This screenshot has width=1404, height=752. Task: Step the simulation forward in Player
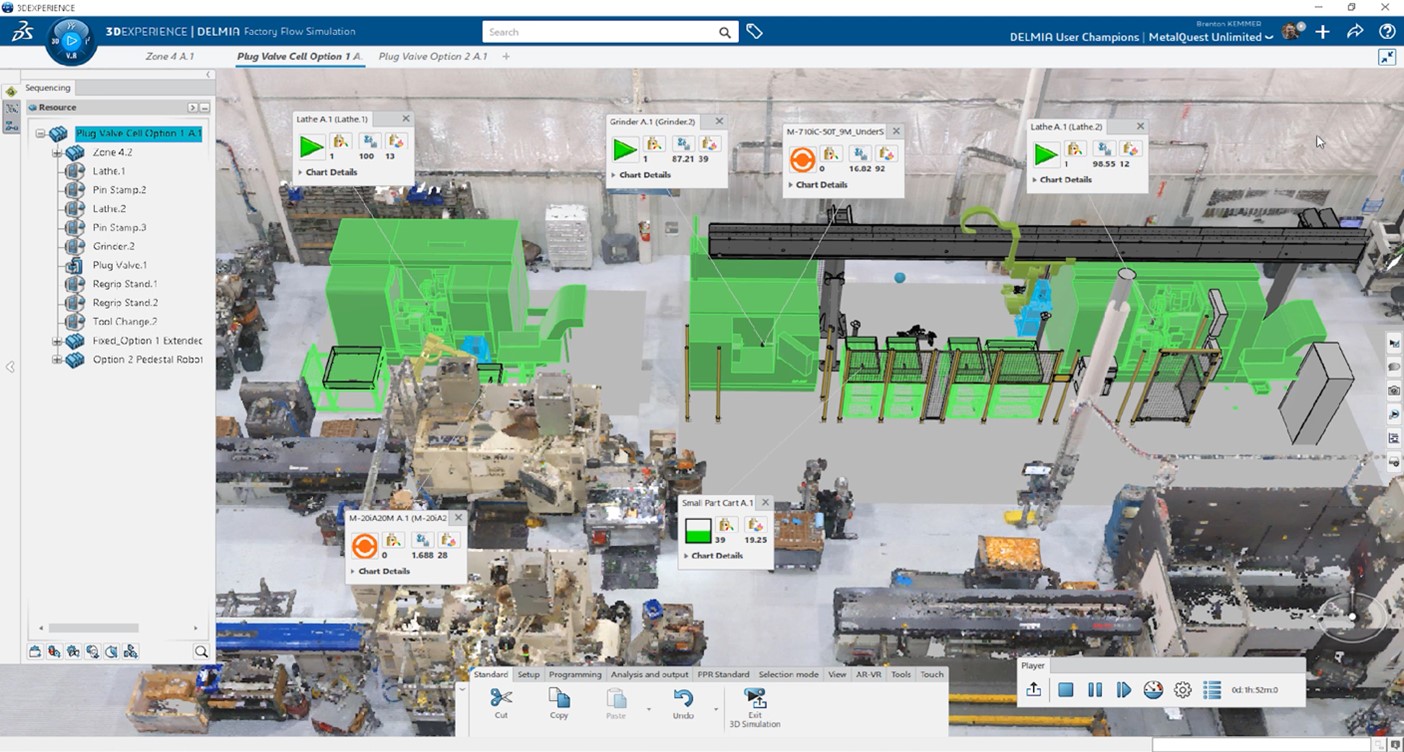(1124, 690)
